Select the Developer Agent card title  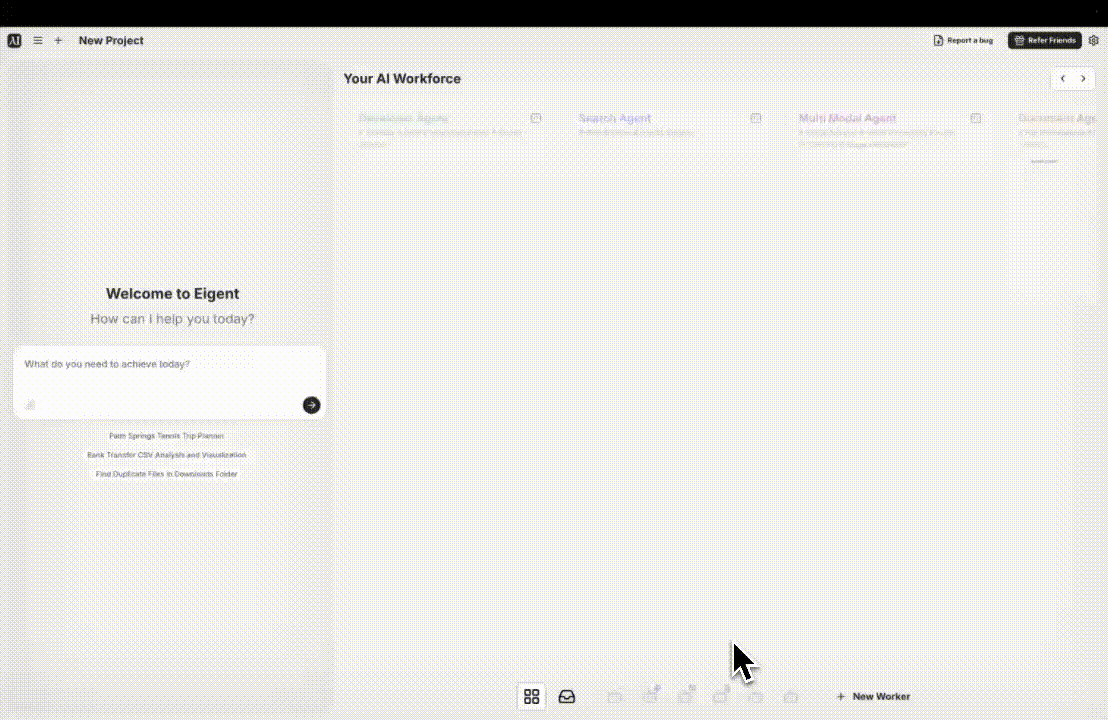tap(403, 118)
